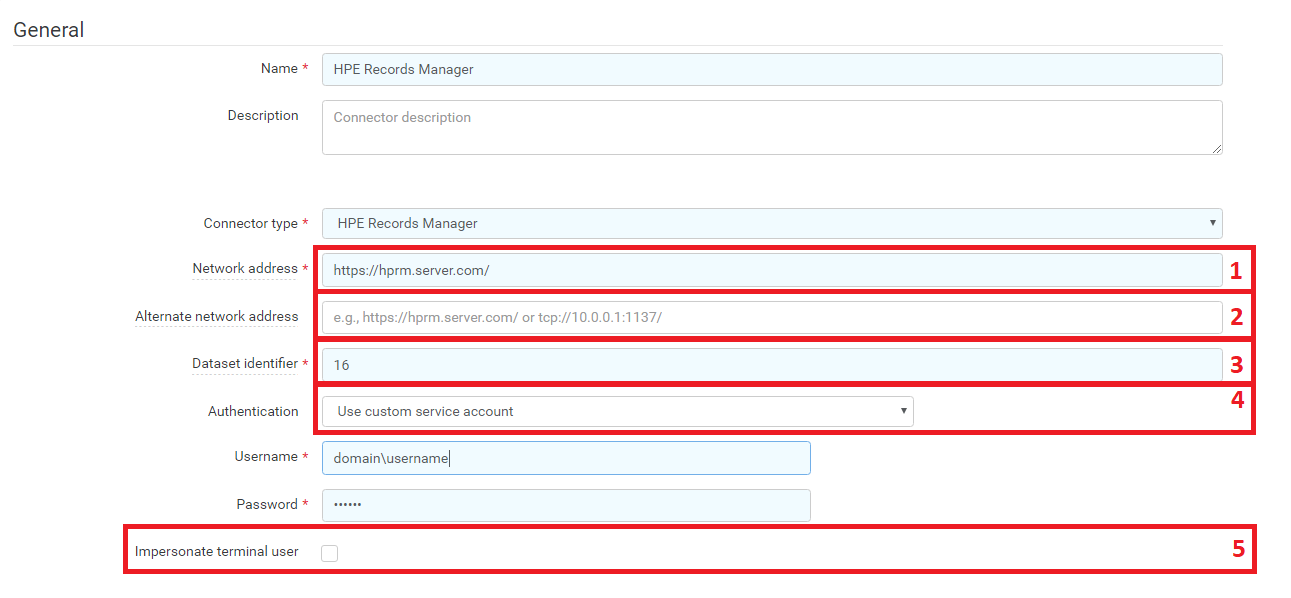This screenshot has width=1291, height=598.
Task: Click the Description box resize handle
Action: click(1218, 150)
